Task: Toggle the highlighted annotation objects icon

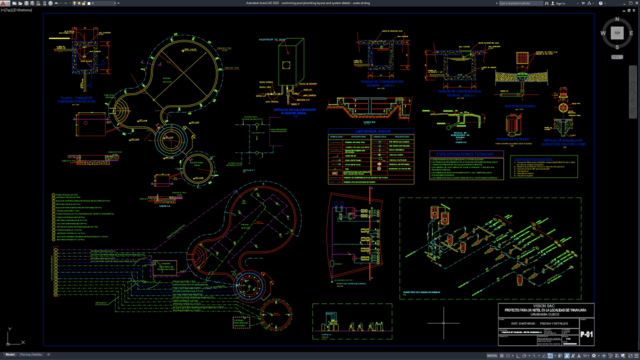Action: tap(567, 356)
